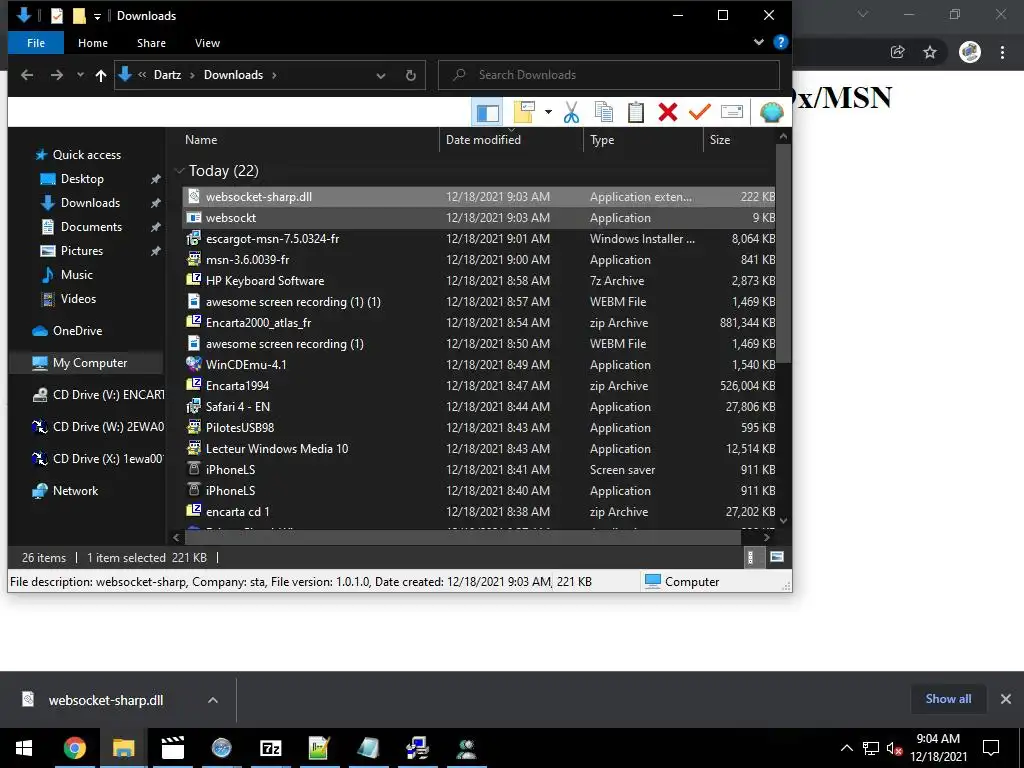Open the Explorer help question icon
Screen dimensions: 1024x768
pos(780,42)
